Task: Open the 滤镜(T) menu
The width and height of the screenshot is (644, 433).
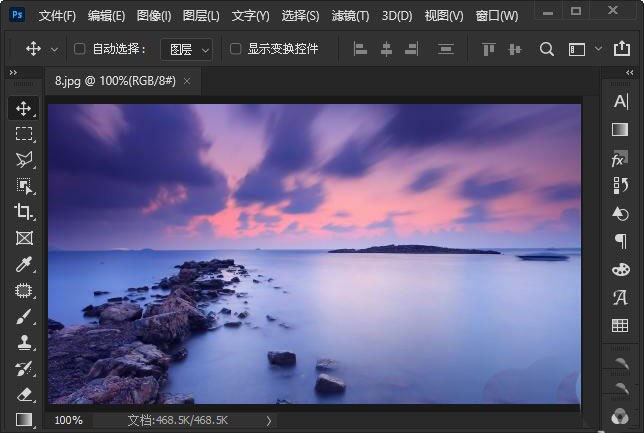Action: click(x=349, y=16)
